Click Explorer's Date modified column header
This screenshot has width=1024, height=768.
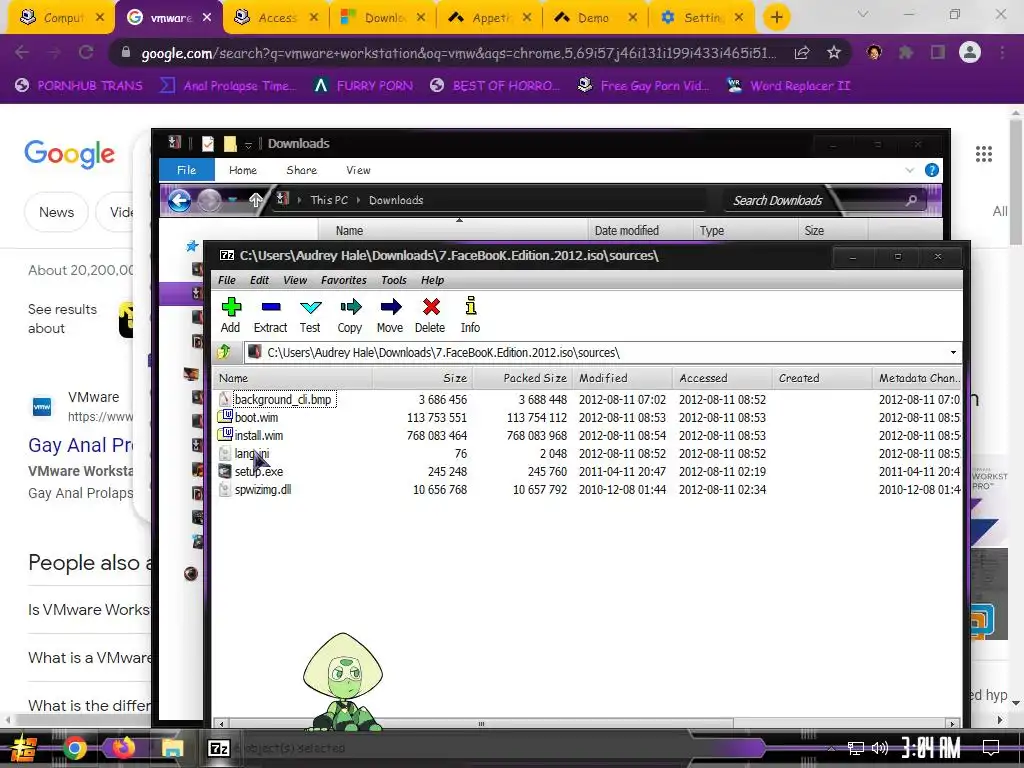(x=640, y=231)
